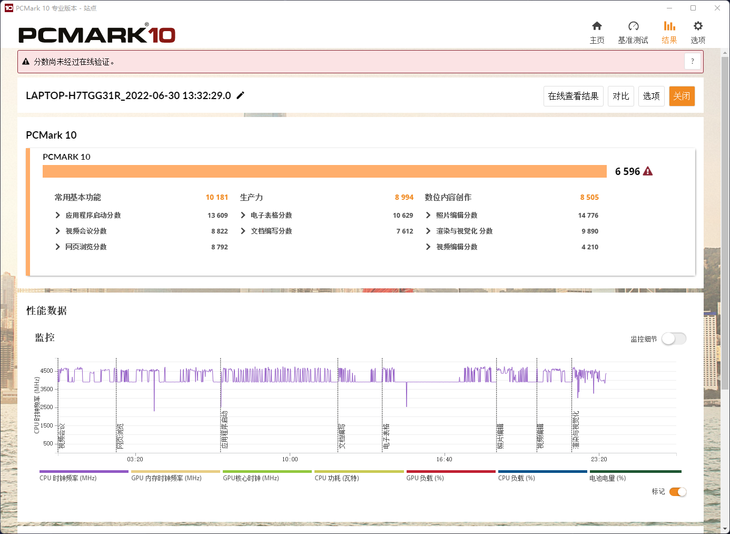Click the question mark help icon

coord(691,62)
